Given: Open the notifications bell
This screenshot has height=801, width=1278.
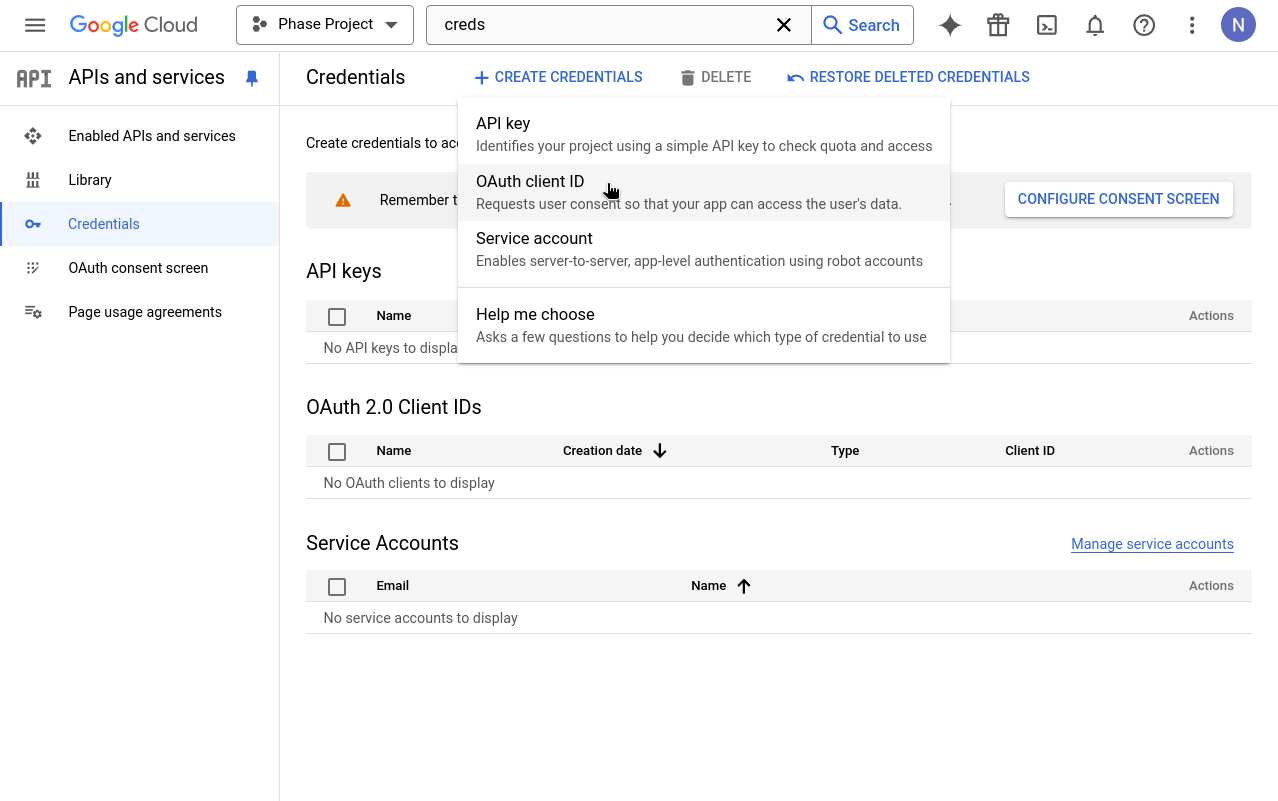Looking at the screenshot, I should [x=1095, y=25].
